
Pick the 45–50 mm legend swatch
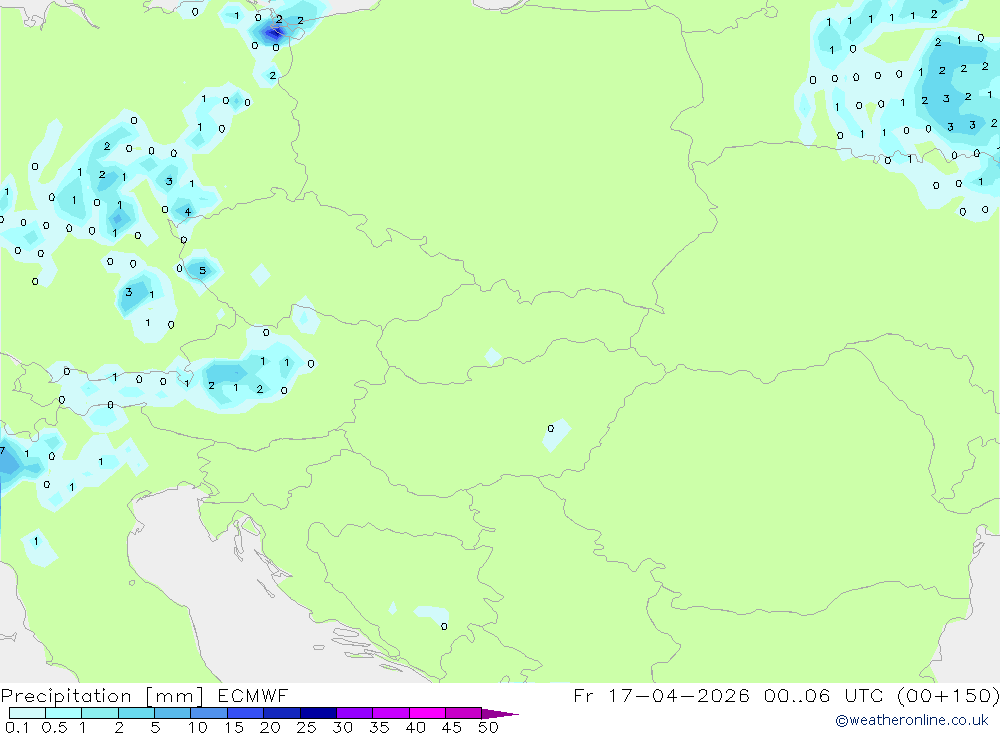pos(463,713)
